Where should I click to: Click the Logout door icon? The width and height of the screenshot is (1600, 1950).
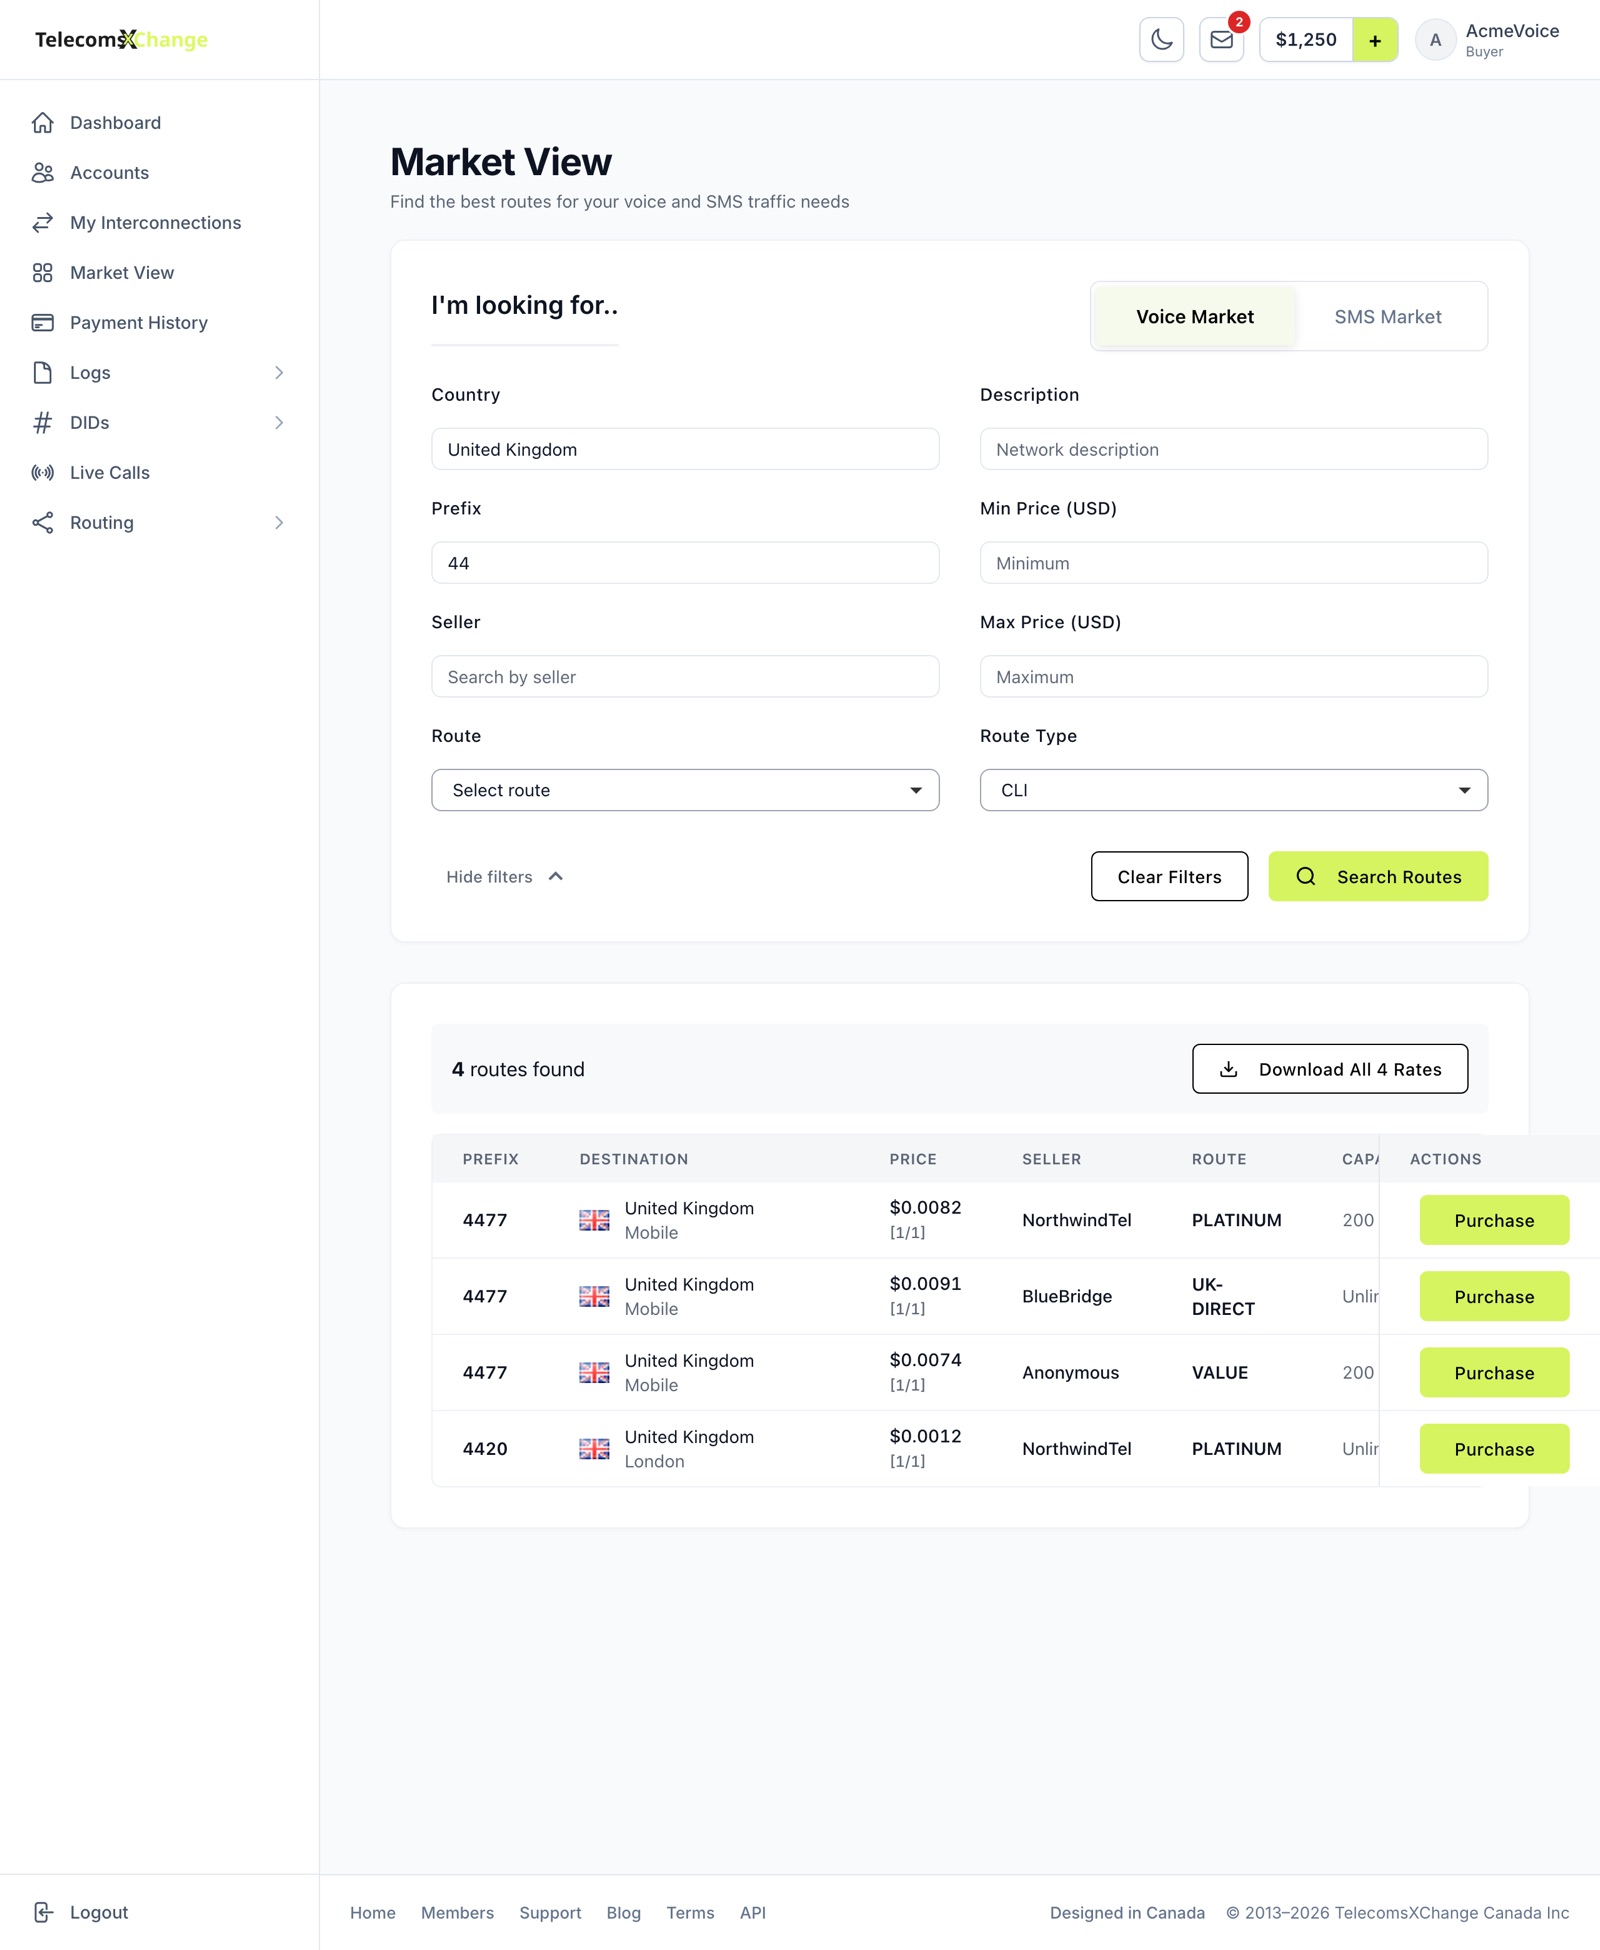point(42,1912)
